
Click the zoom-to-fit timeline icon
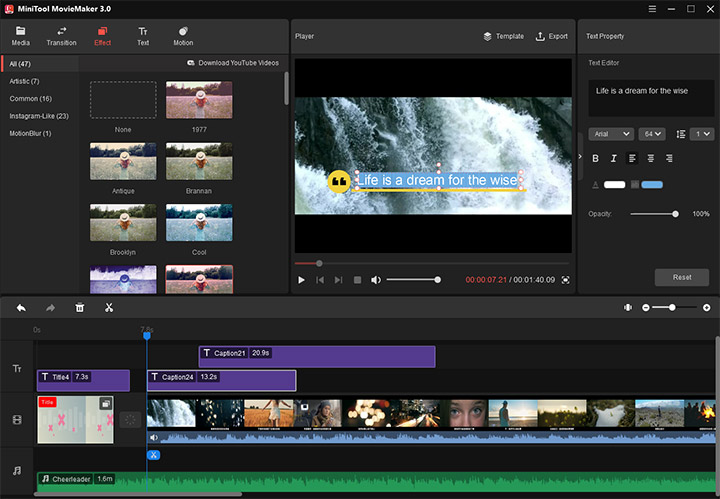click(628, 308)
